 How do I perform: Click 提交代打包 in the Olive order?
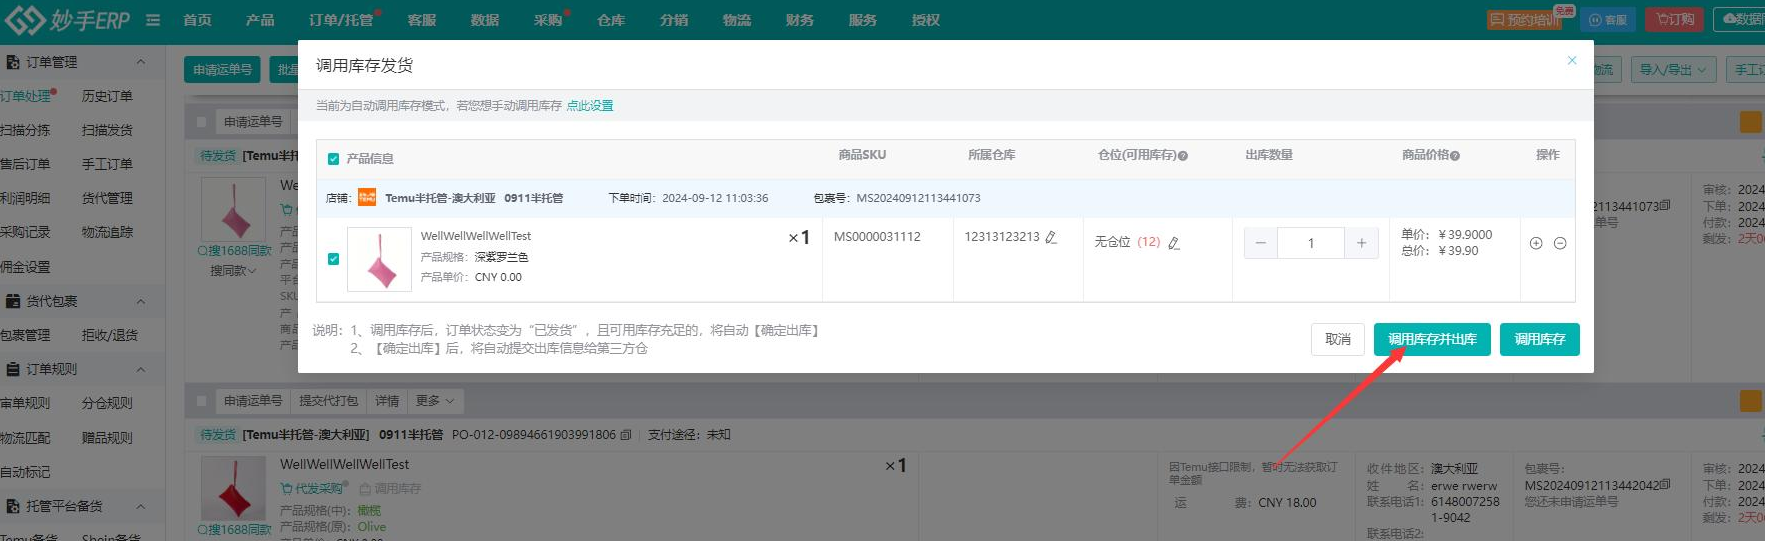pyautogui.click(x=328, y=400)
